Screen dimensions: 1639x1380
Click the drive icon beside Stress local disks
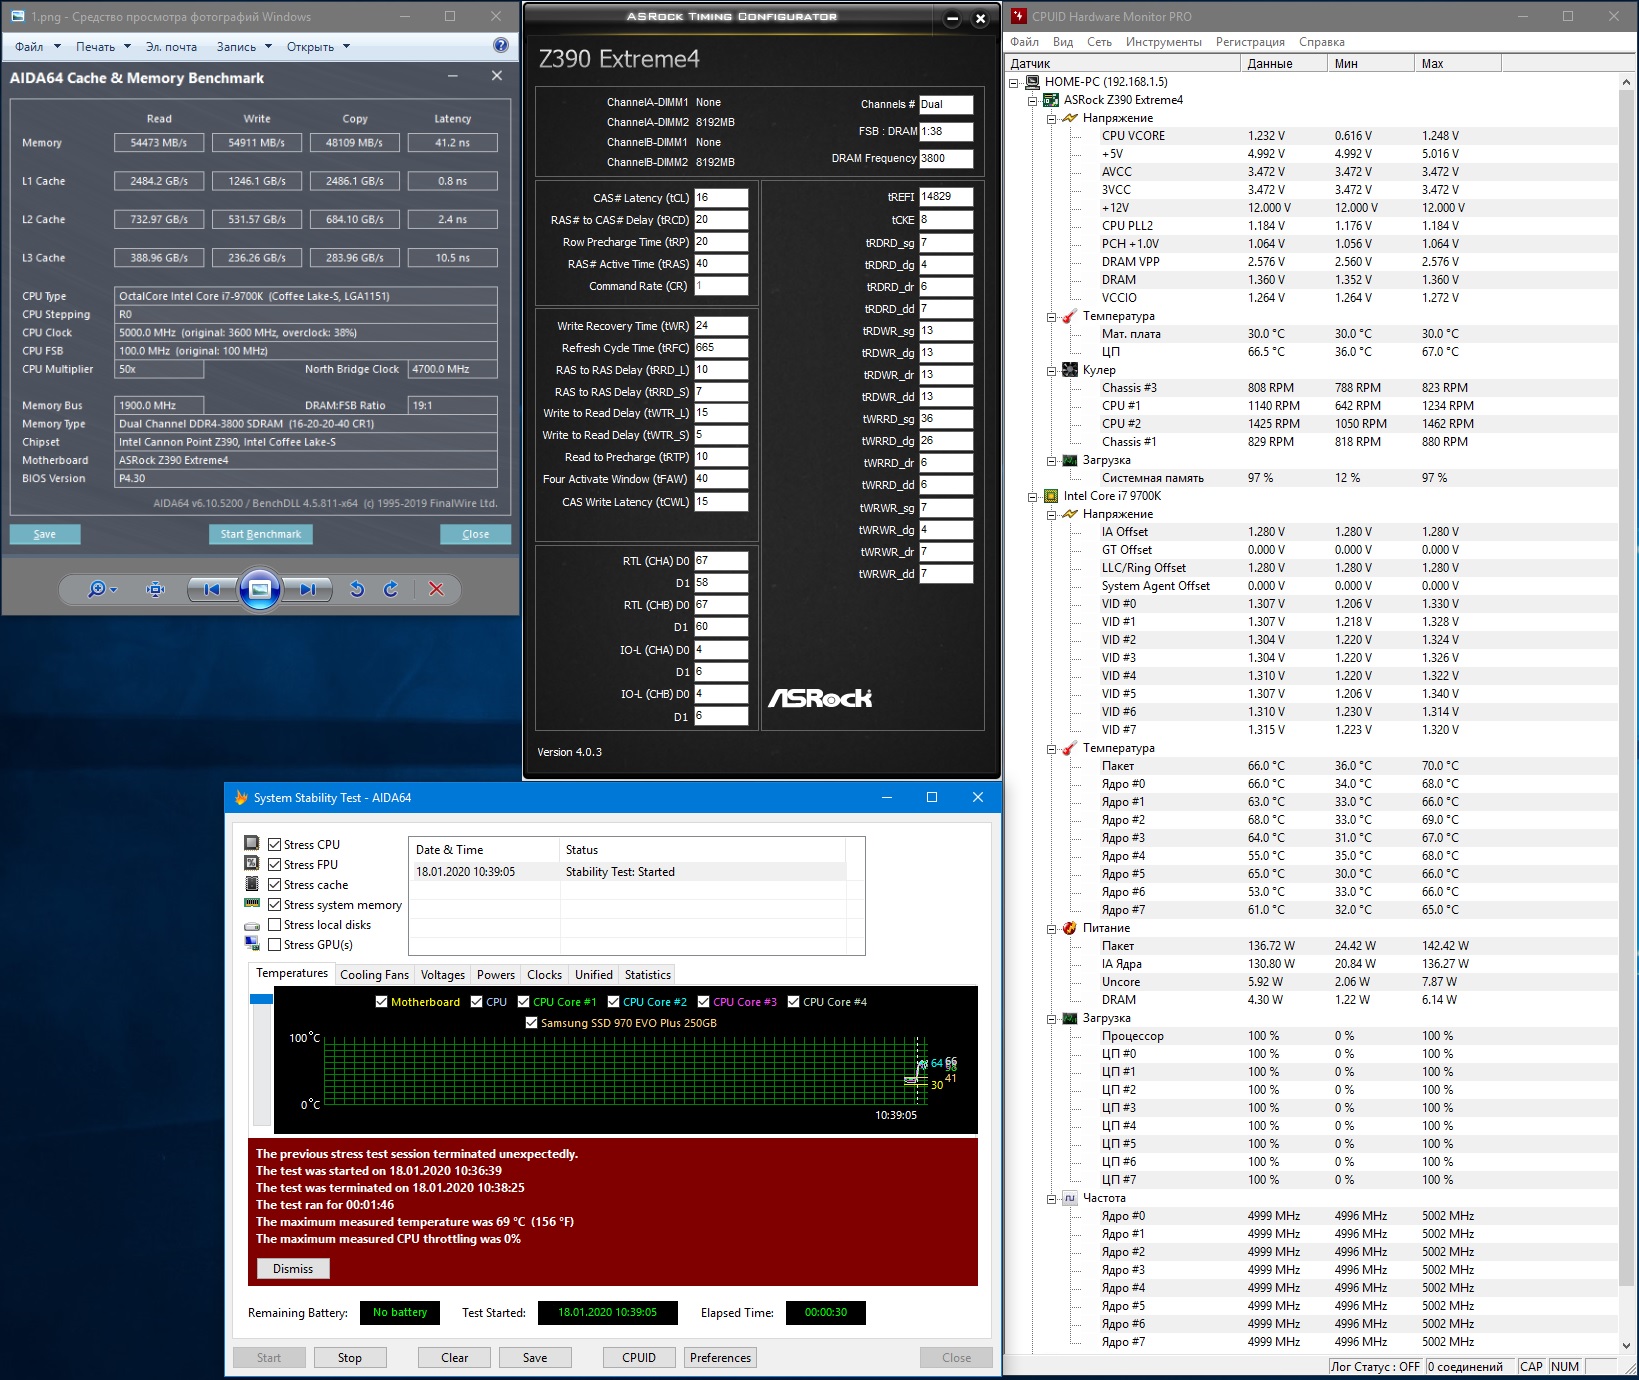(252, 925)
